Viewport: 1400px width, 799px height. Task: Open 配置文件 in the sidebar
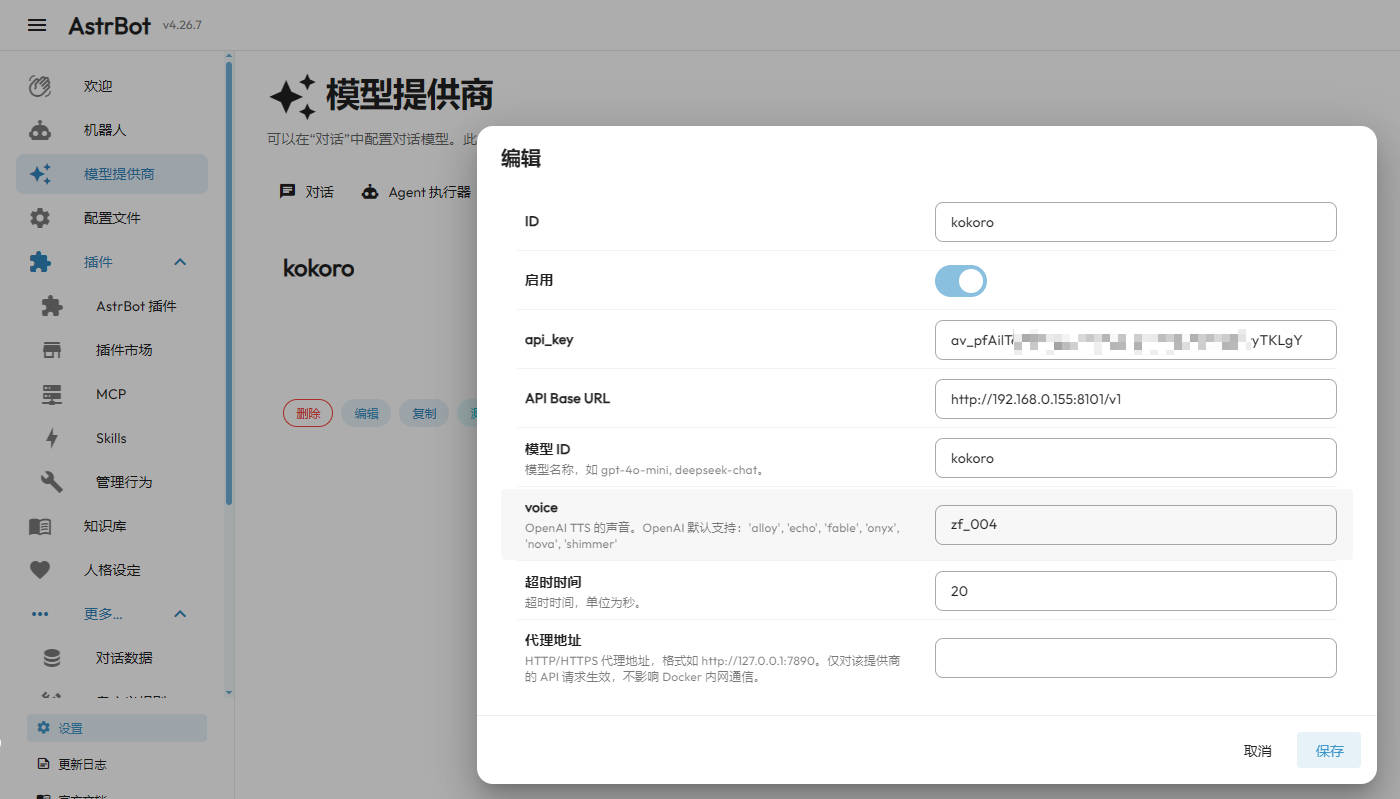(112, 218)
